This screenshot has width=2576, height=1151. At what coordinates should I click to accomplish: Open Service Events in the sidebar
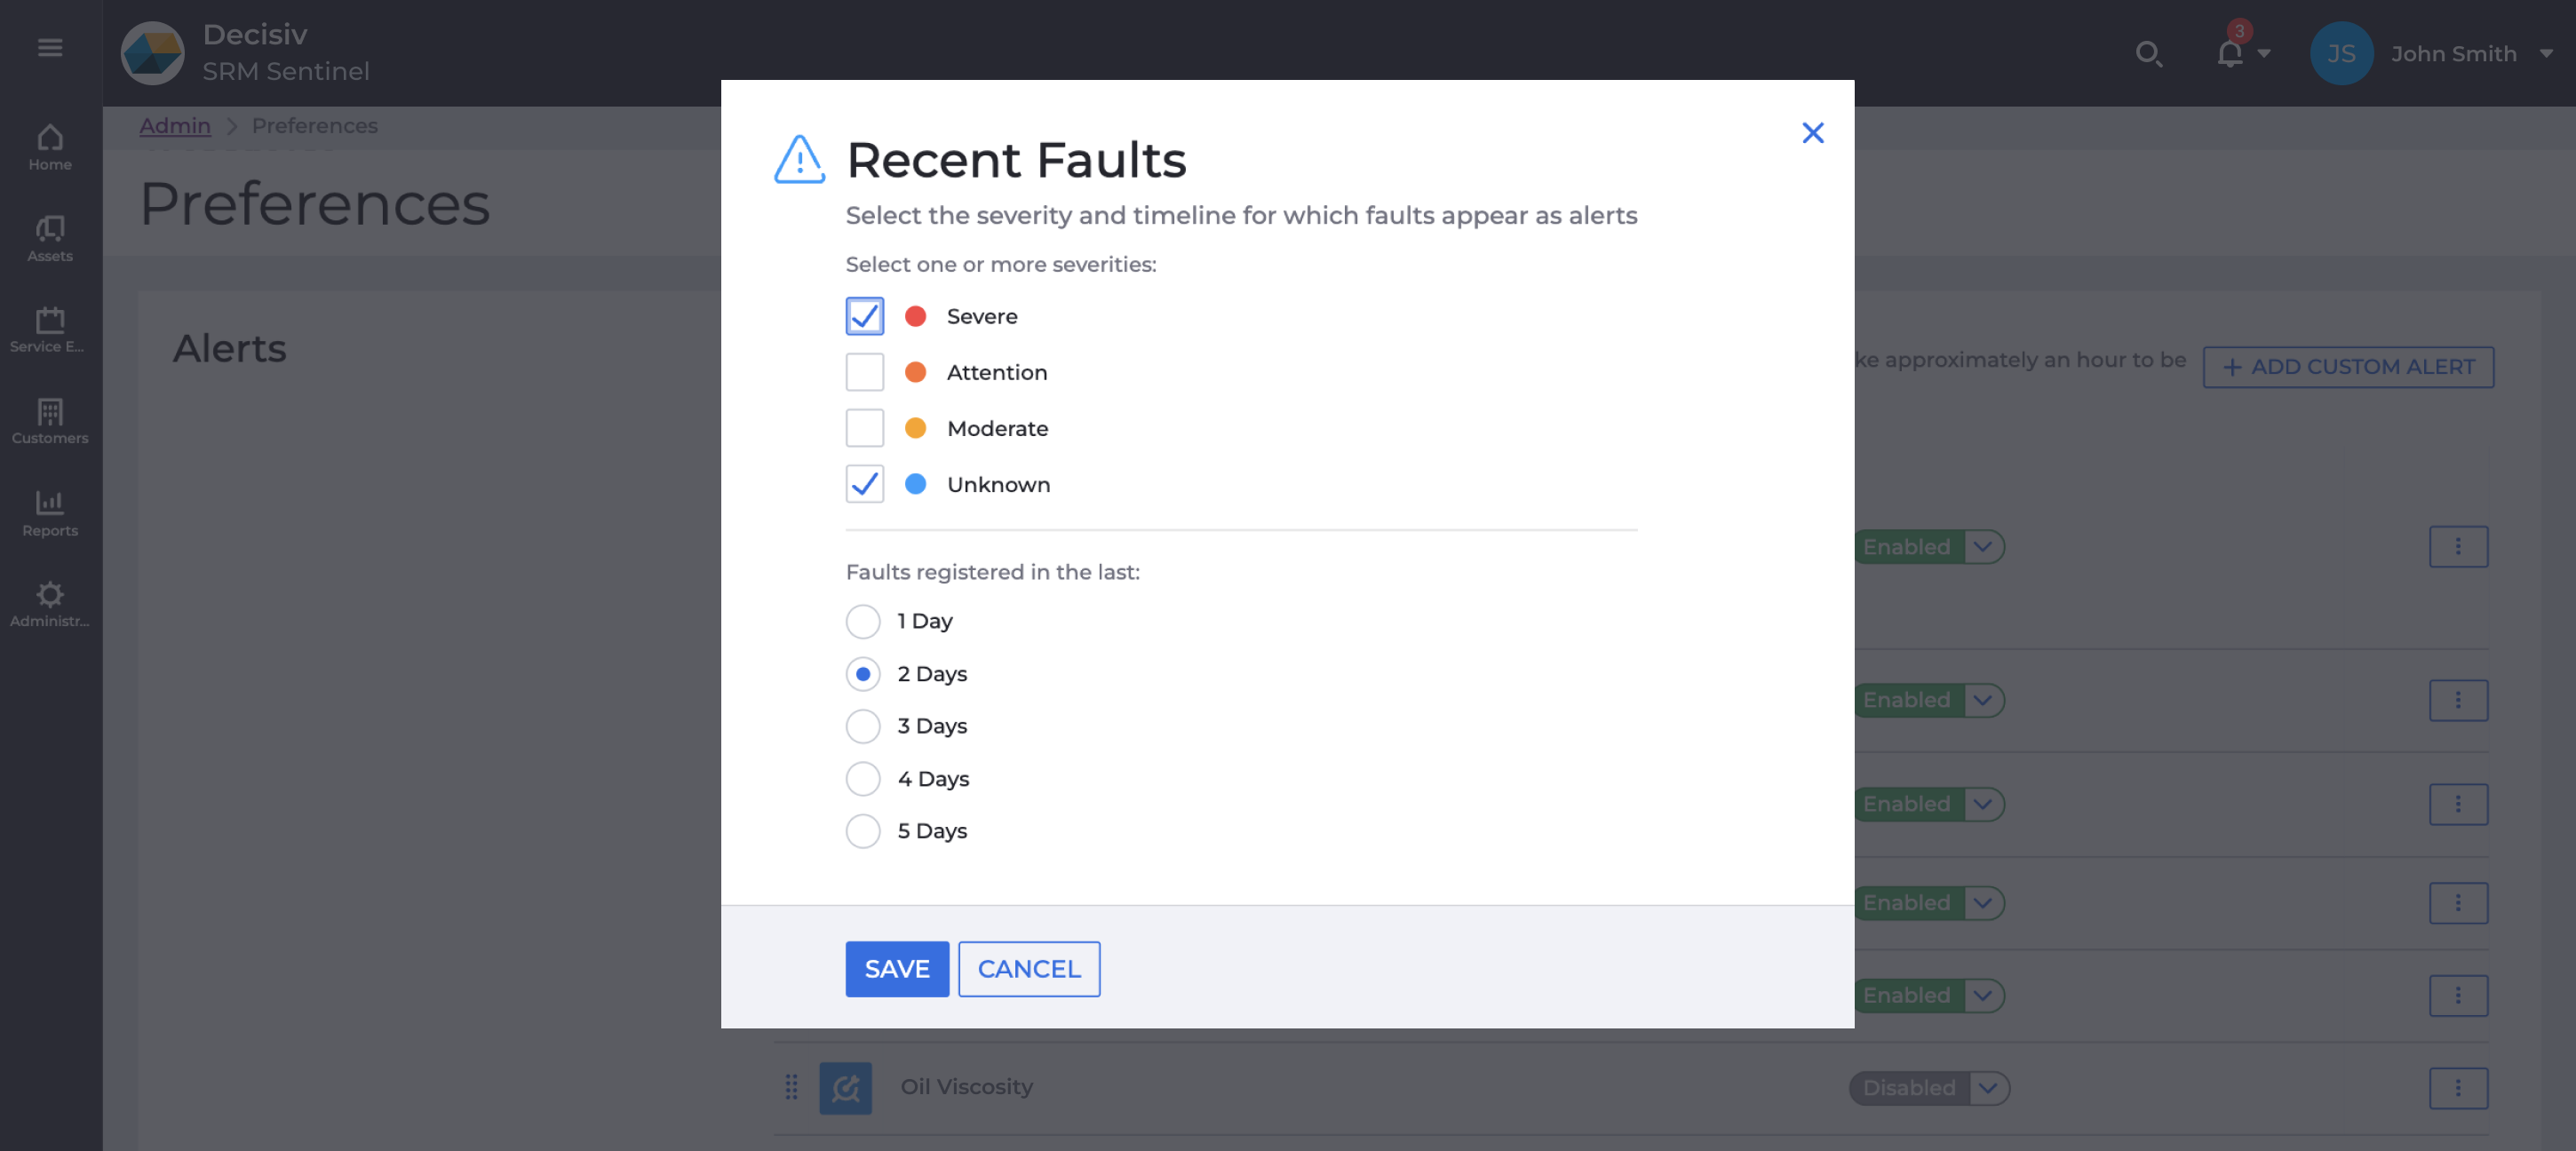(50, 329)
